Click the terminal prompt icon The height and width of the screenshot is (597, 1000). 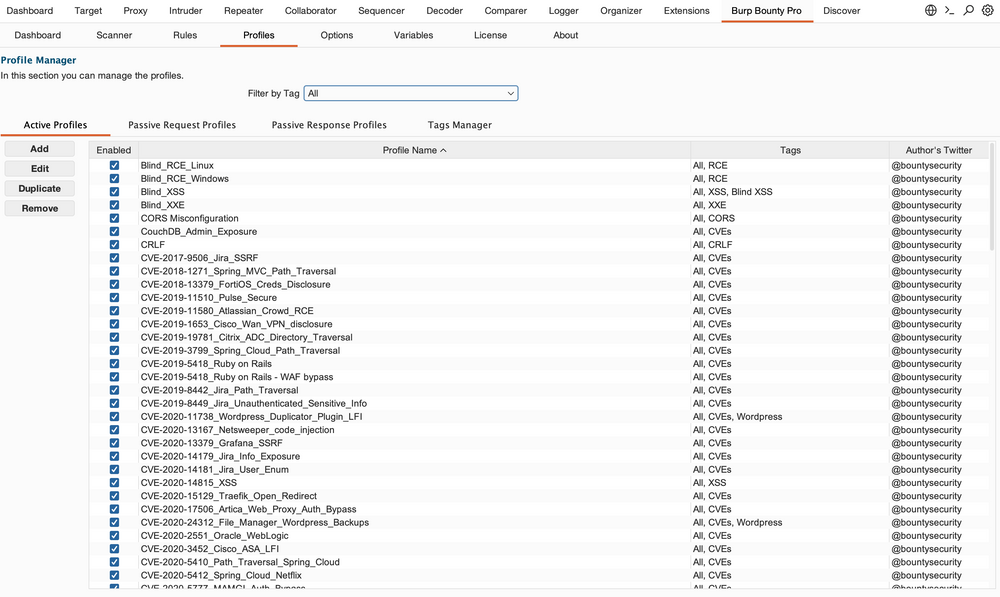[950, 10]
